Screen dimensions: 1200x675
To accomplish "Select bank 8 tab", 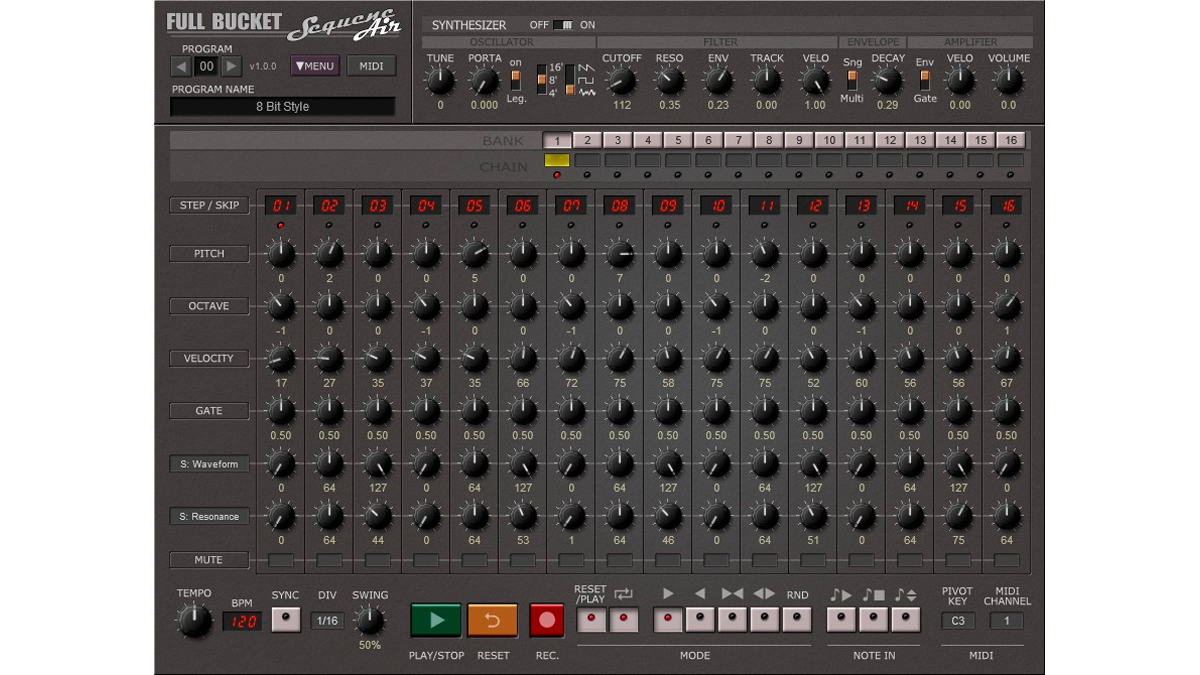I will (768, 141).
